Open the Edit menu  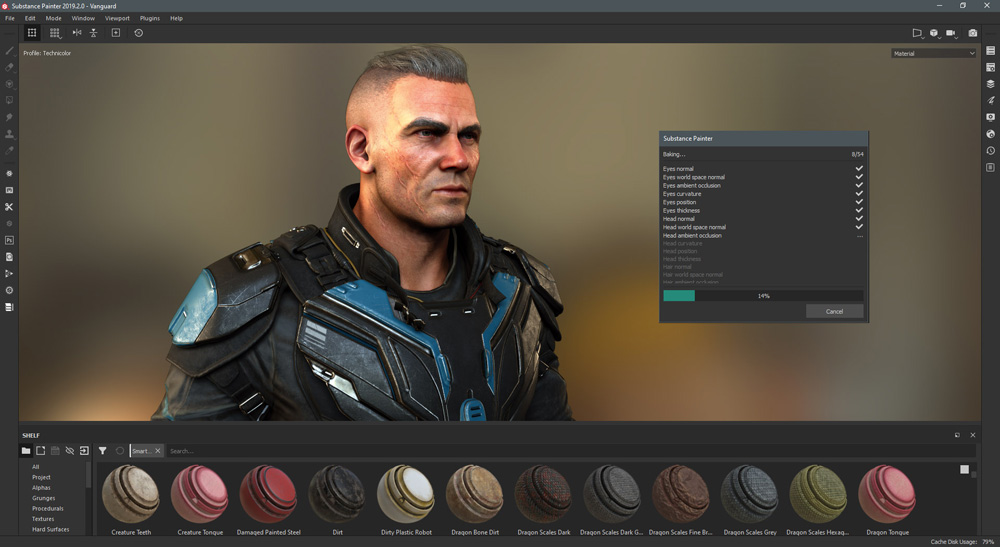pyautogui.click(x=30, y=18)
